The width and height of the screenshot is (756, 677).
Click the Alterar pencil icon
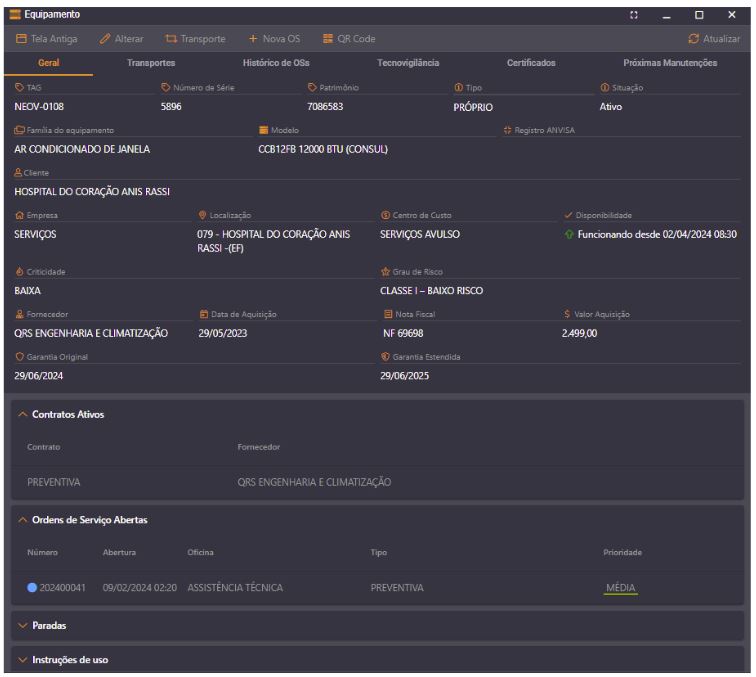point(105,39)
